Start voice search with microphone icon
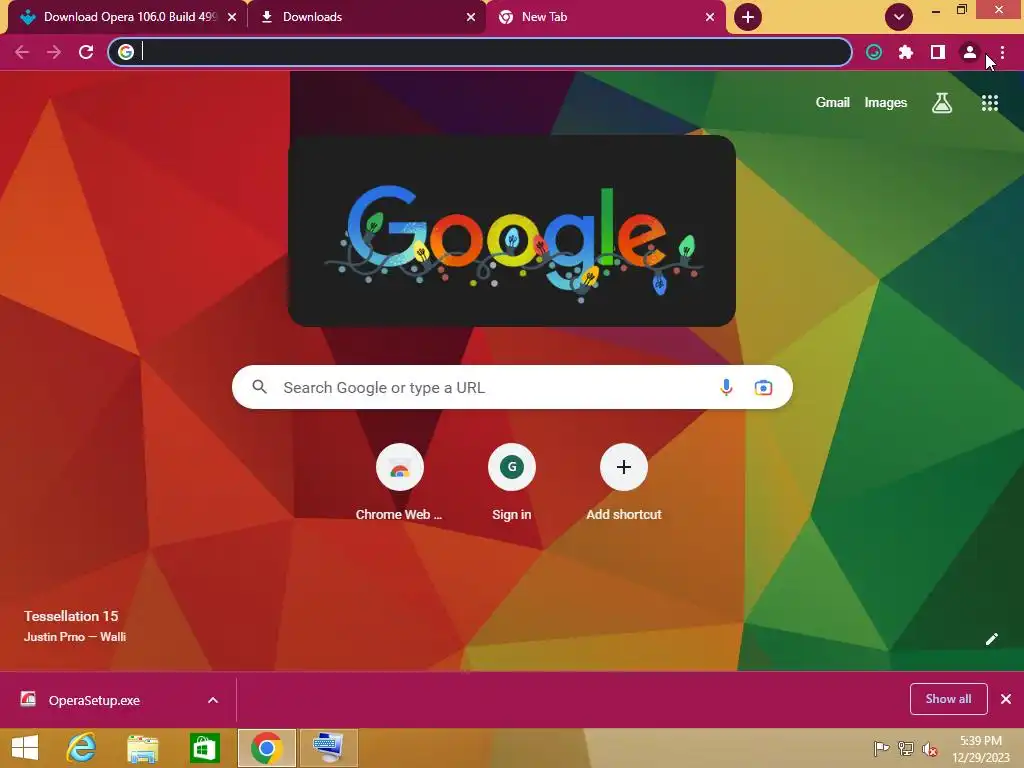The height and width of the screenshot is (768, 1024). (x=726, y=387)
